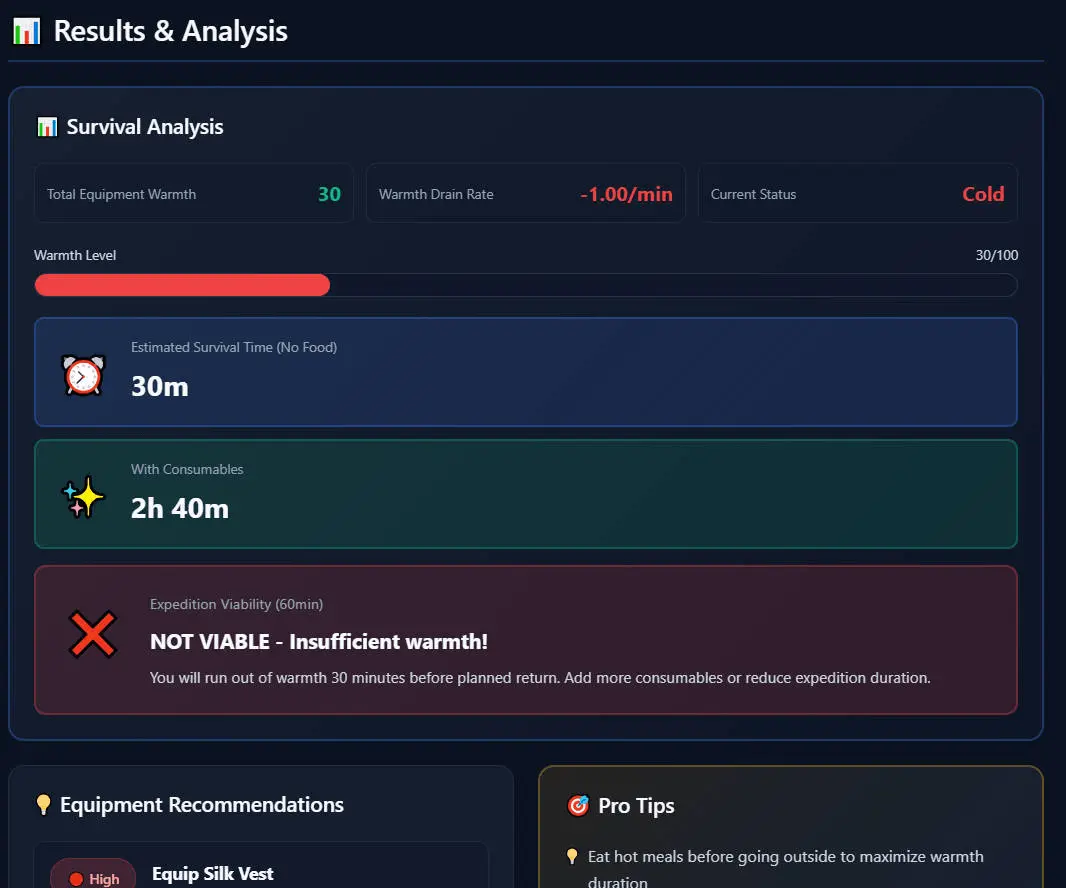Viewport: 1066px width, 888px height.
Task: Click the Estimated Survival Time 30m panel
Action: tap(525, 372)
